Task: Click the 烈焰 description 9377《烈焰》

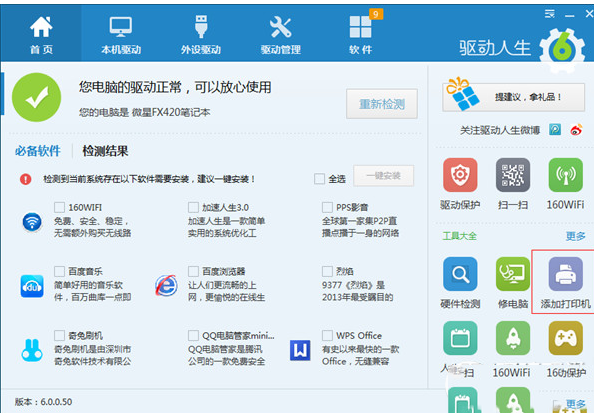Action: pyautogui.click(x=357, y=291)
